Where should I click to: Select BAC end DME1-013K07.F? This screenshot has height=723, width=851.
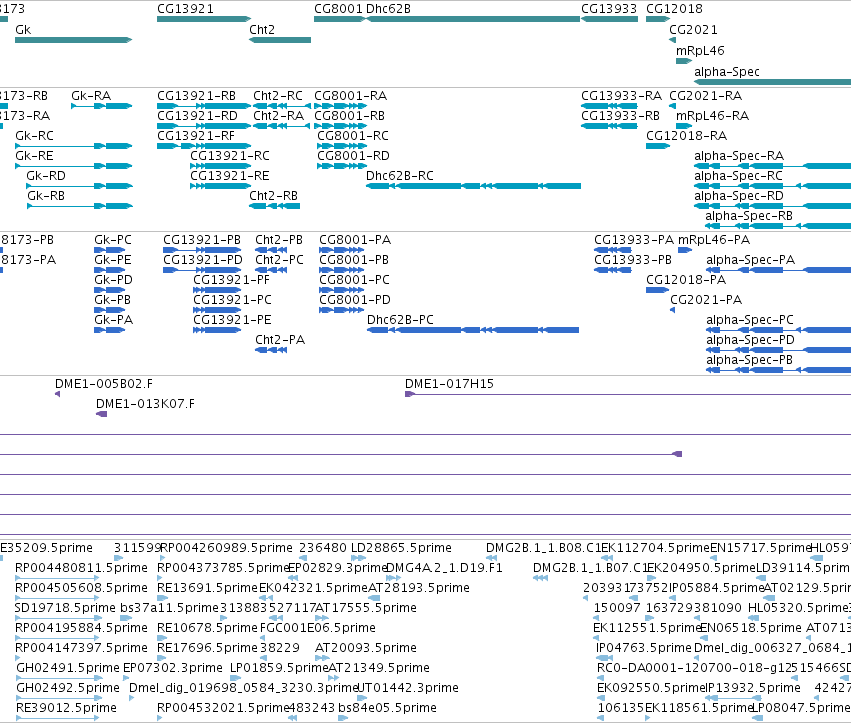pos(101,415)
